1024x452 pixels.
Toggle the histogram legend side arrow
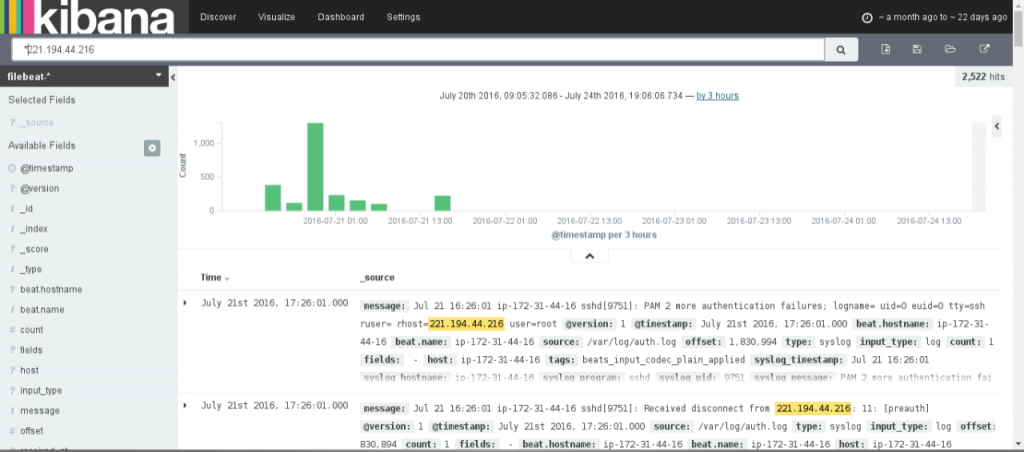click(x=996, y=126)
